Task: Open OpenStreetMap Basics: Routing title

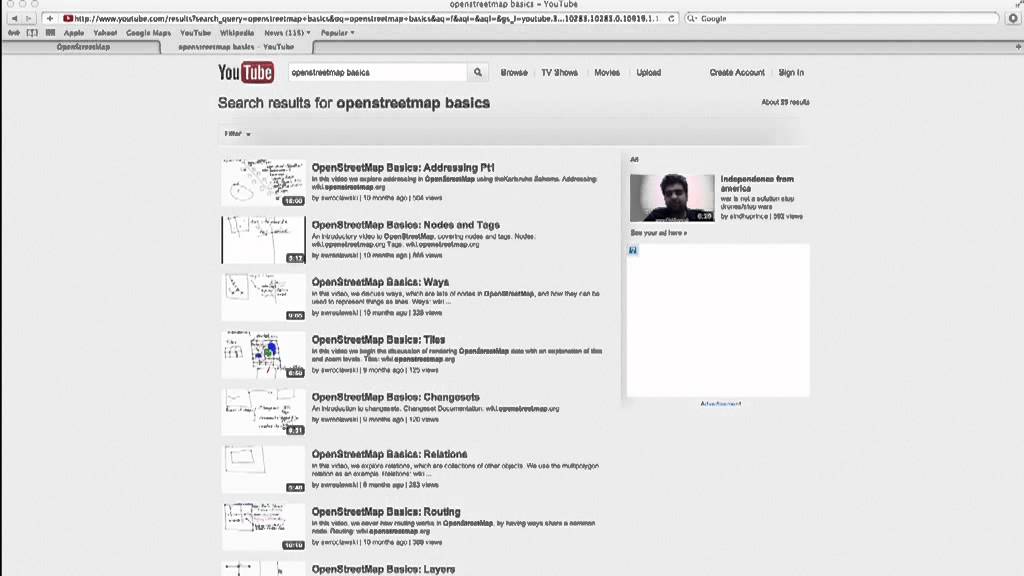Action: [386, 512]
